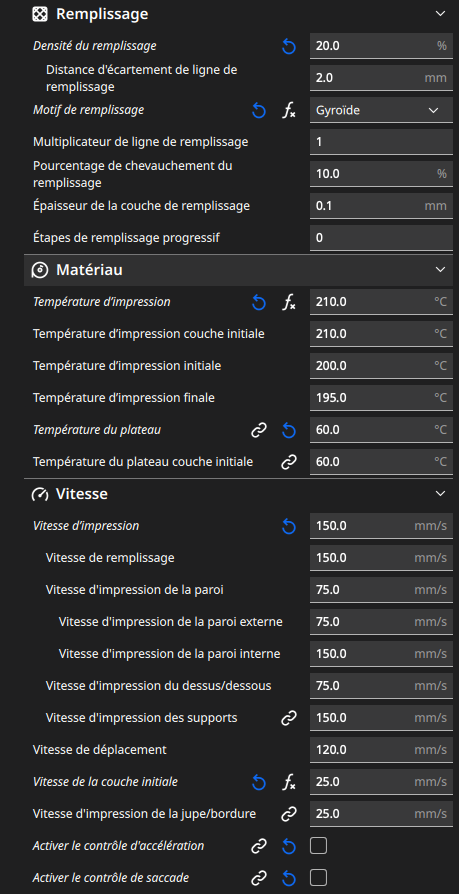The height and width of the screenshot is (894, 459).
Task: Click the fx icon beside Motif de remplissage
Action: pyautogui.click(x=289, y=111)
